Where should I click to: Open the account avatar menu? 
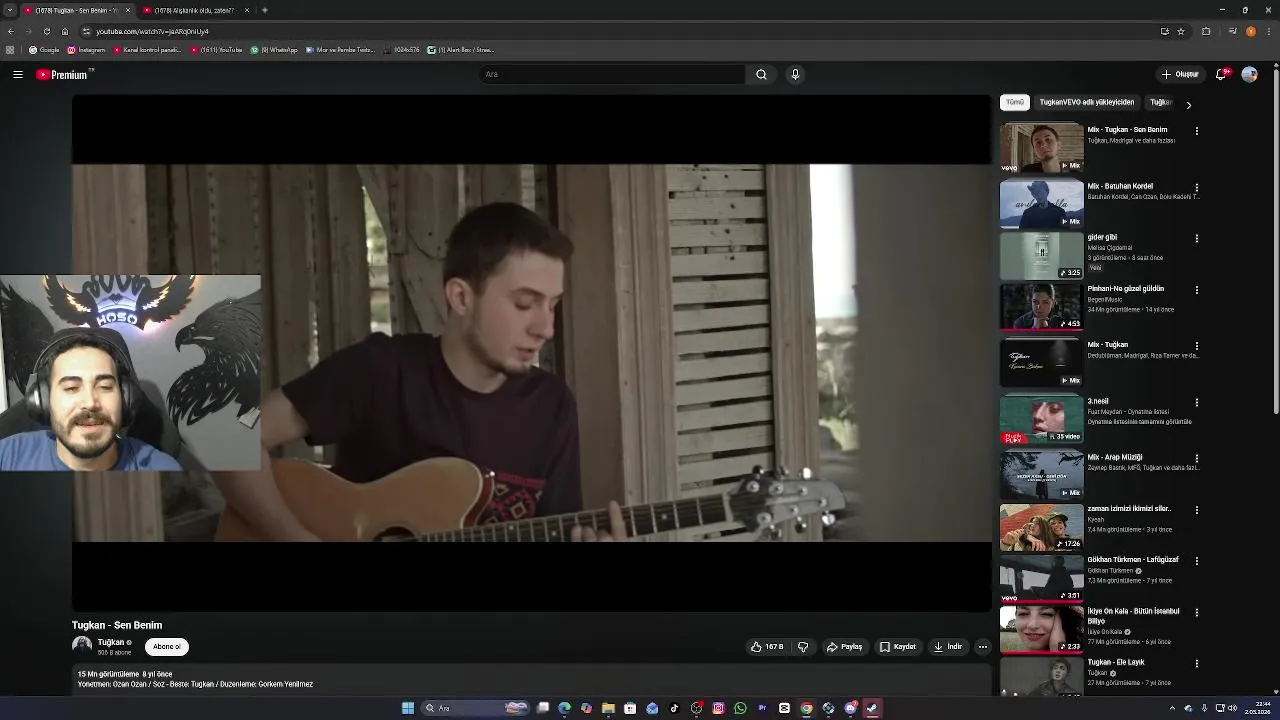1249,74
